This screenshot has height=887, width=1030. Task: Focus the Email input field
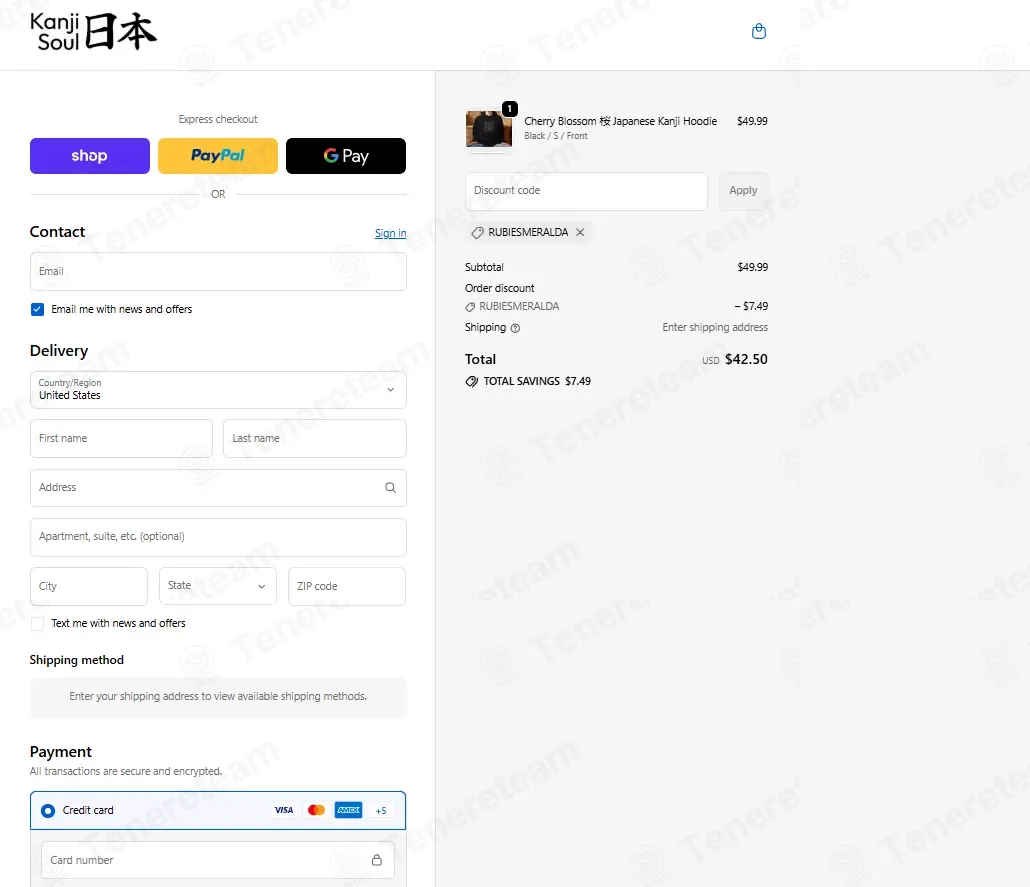[218, 271]
